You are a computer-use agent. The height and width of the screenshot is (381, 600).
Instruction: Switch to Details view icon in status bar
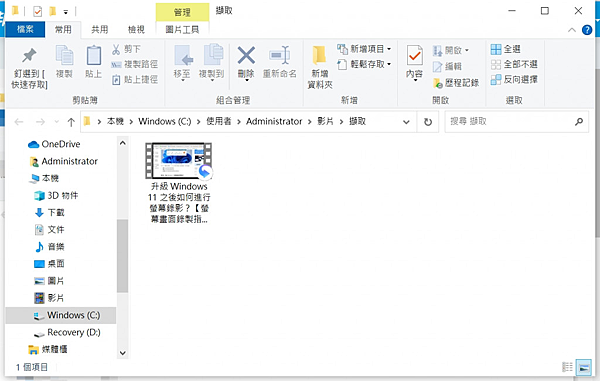pyautogui.click(x=567, y=367)
